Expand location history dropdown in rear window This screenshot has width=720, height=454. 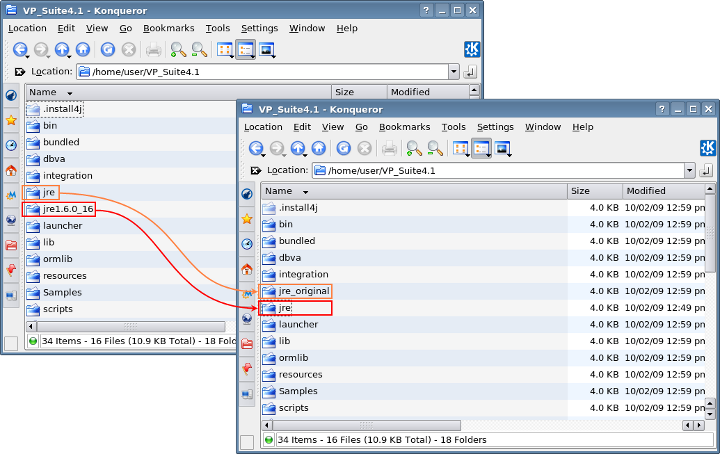(454, 72)
